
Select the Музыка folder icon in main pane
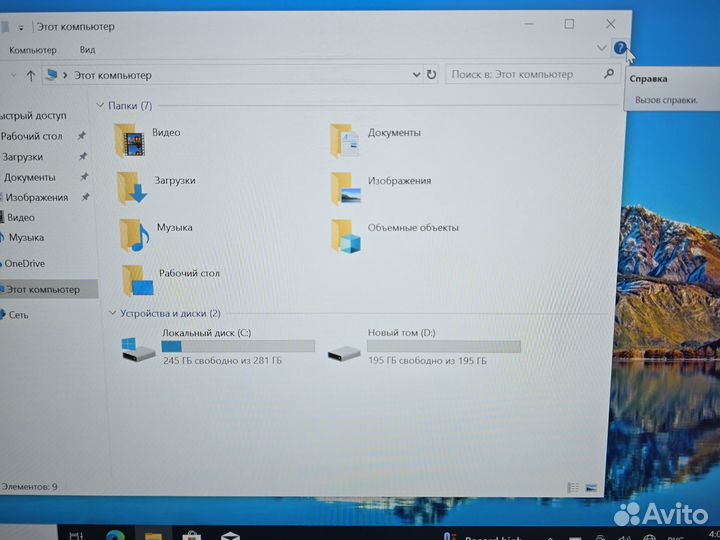click(135, 235)
